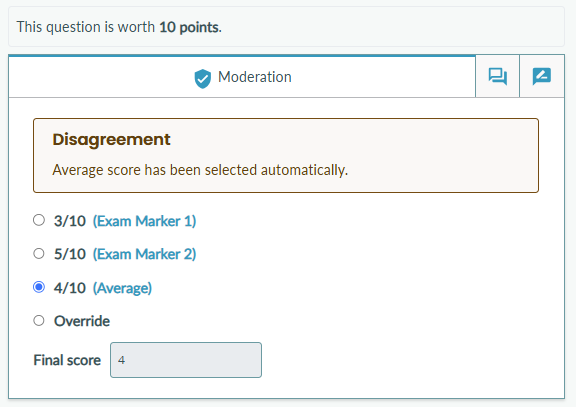Screen dimensions: 576x407
Task: Click the shield checkmark icon beside Moderation
Action: (x=202, y=79)
